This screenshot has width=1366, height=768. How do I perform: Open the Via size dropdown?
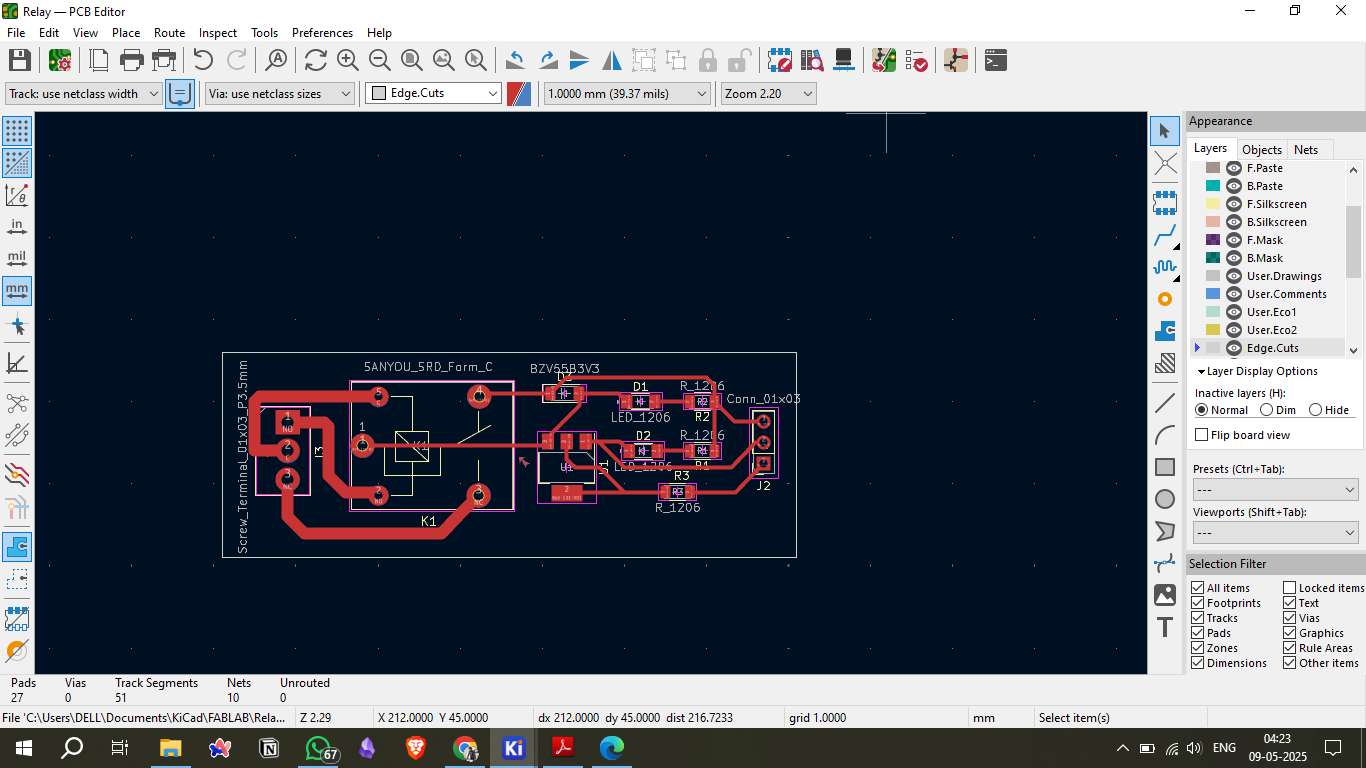(x=280, y=93)
